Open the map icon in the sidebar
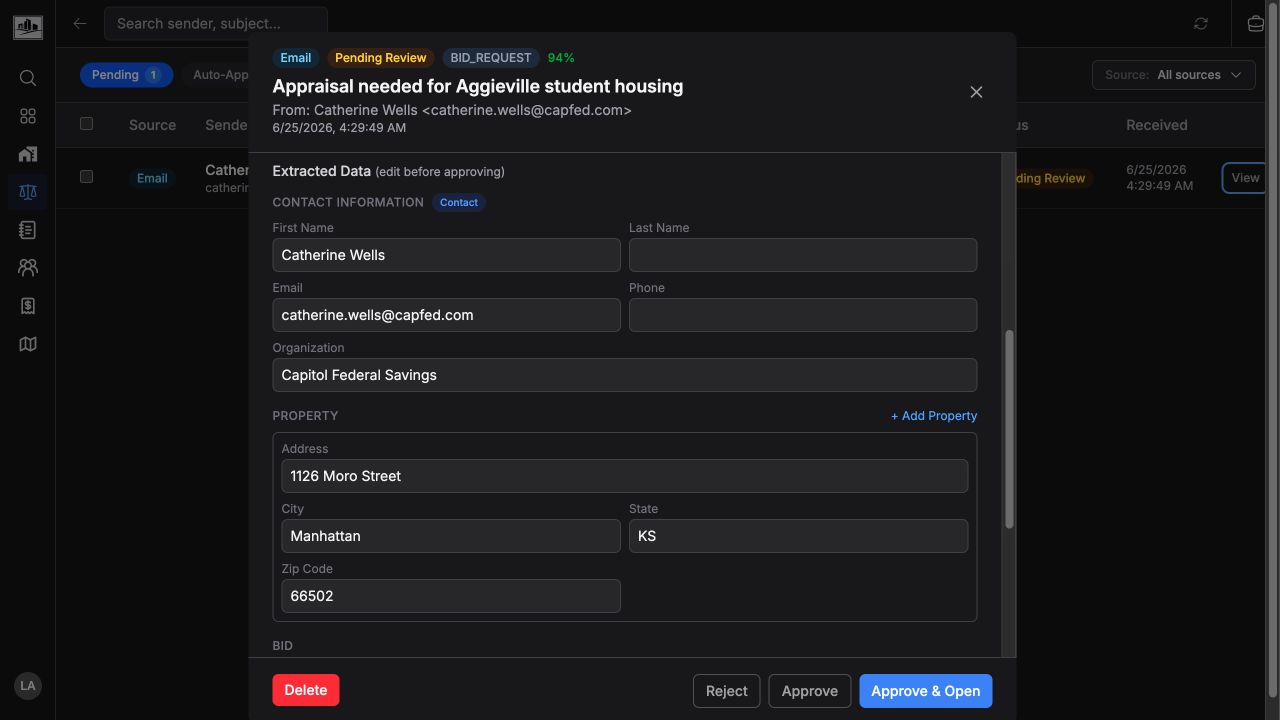This screenshot has height=720, width=1280. (28, 344)
